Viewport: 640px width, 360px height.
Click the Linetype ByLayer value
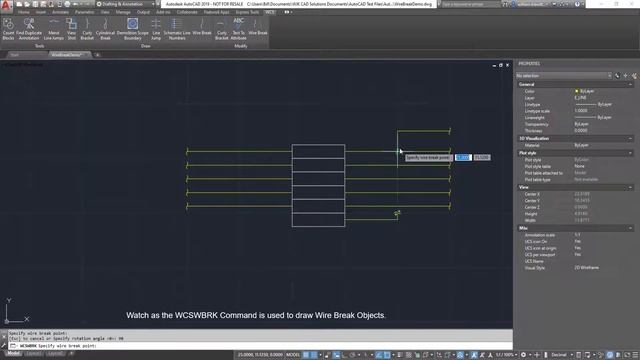click(x=604, y=104)
